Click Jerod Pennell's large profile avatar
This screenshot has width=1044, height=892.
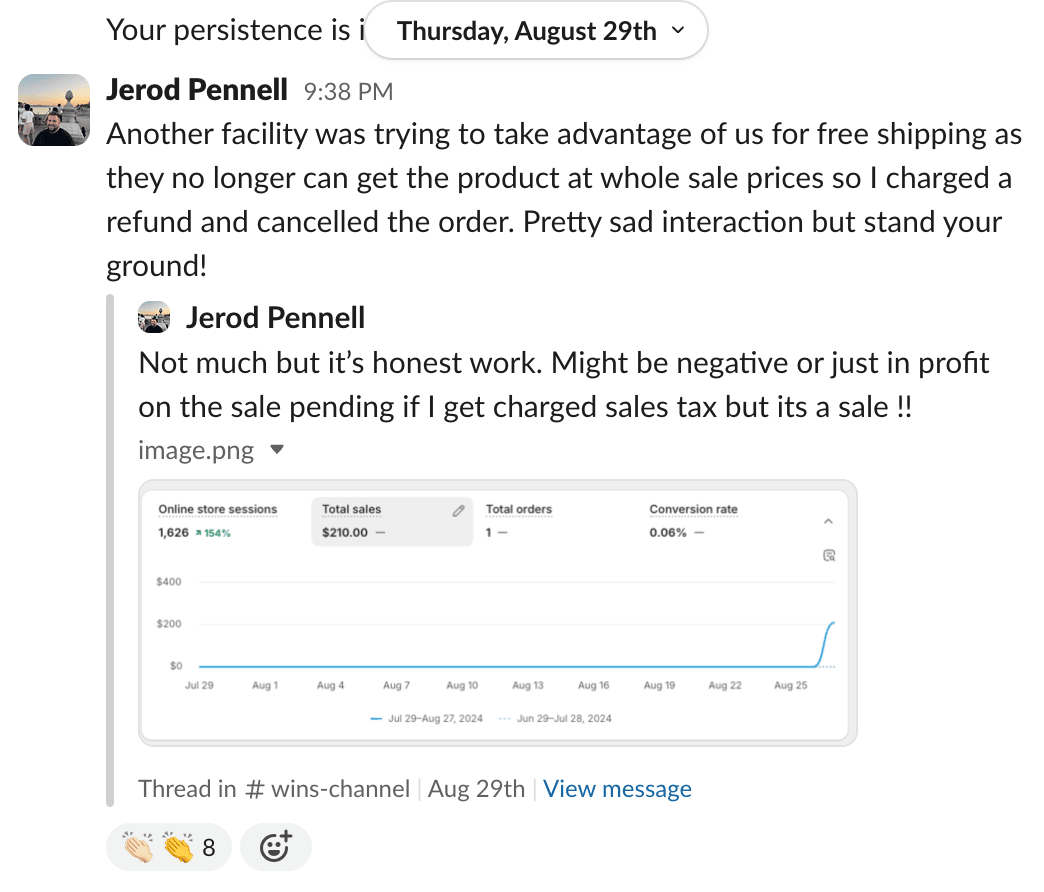pos(55,110)
